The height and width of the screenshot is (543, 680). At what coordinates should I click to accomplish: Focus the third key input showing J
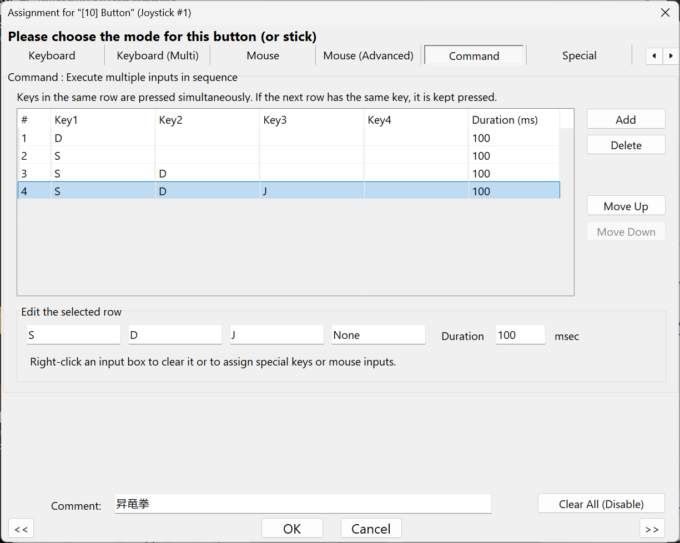pyautogui.click(x=277, y=335)
